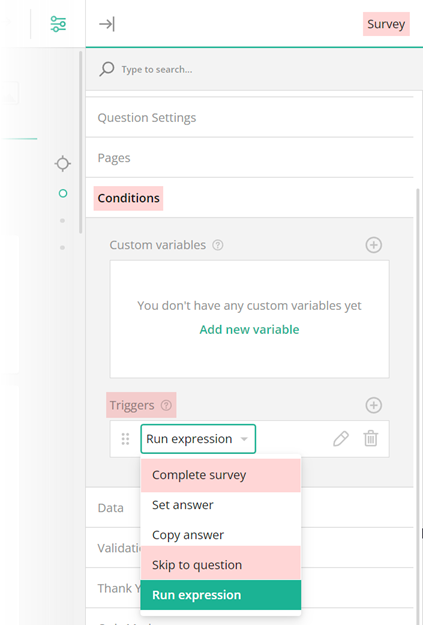The width and height of the screenshot is (423, 625).
Task: Open the settings sliders icon
Action: (58, 24)
